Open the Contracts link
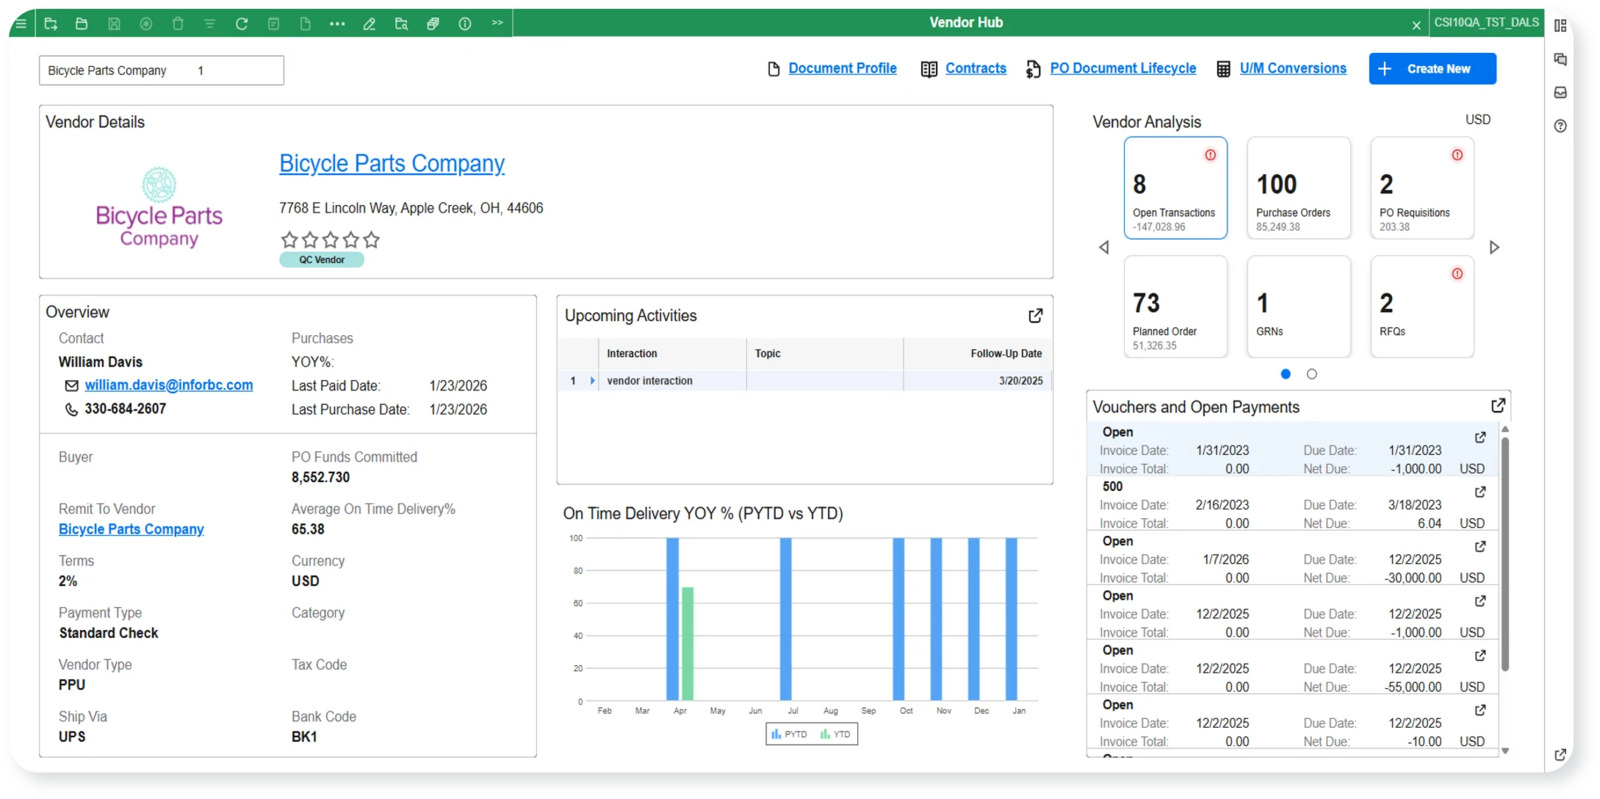The image size is (1600, 799). (975, 68)
